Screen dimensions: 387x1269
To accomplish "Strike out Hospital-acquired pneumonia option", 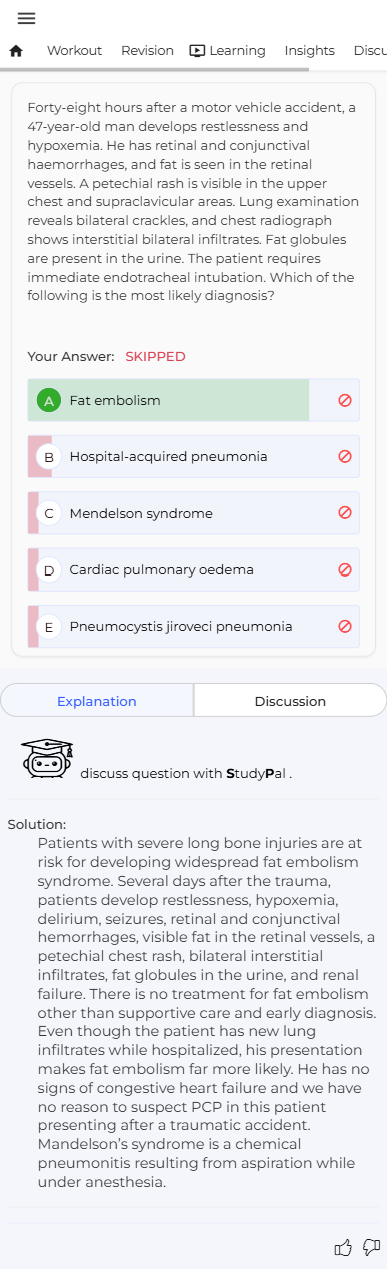I will click(x=345, y=456).
